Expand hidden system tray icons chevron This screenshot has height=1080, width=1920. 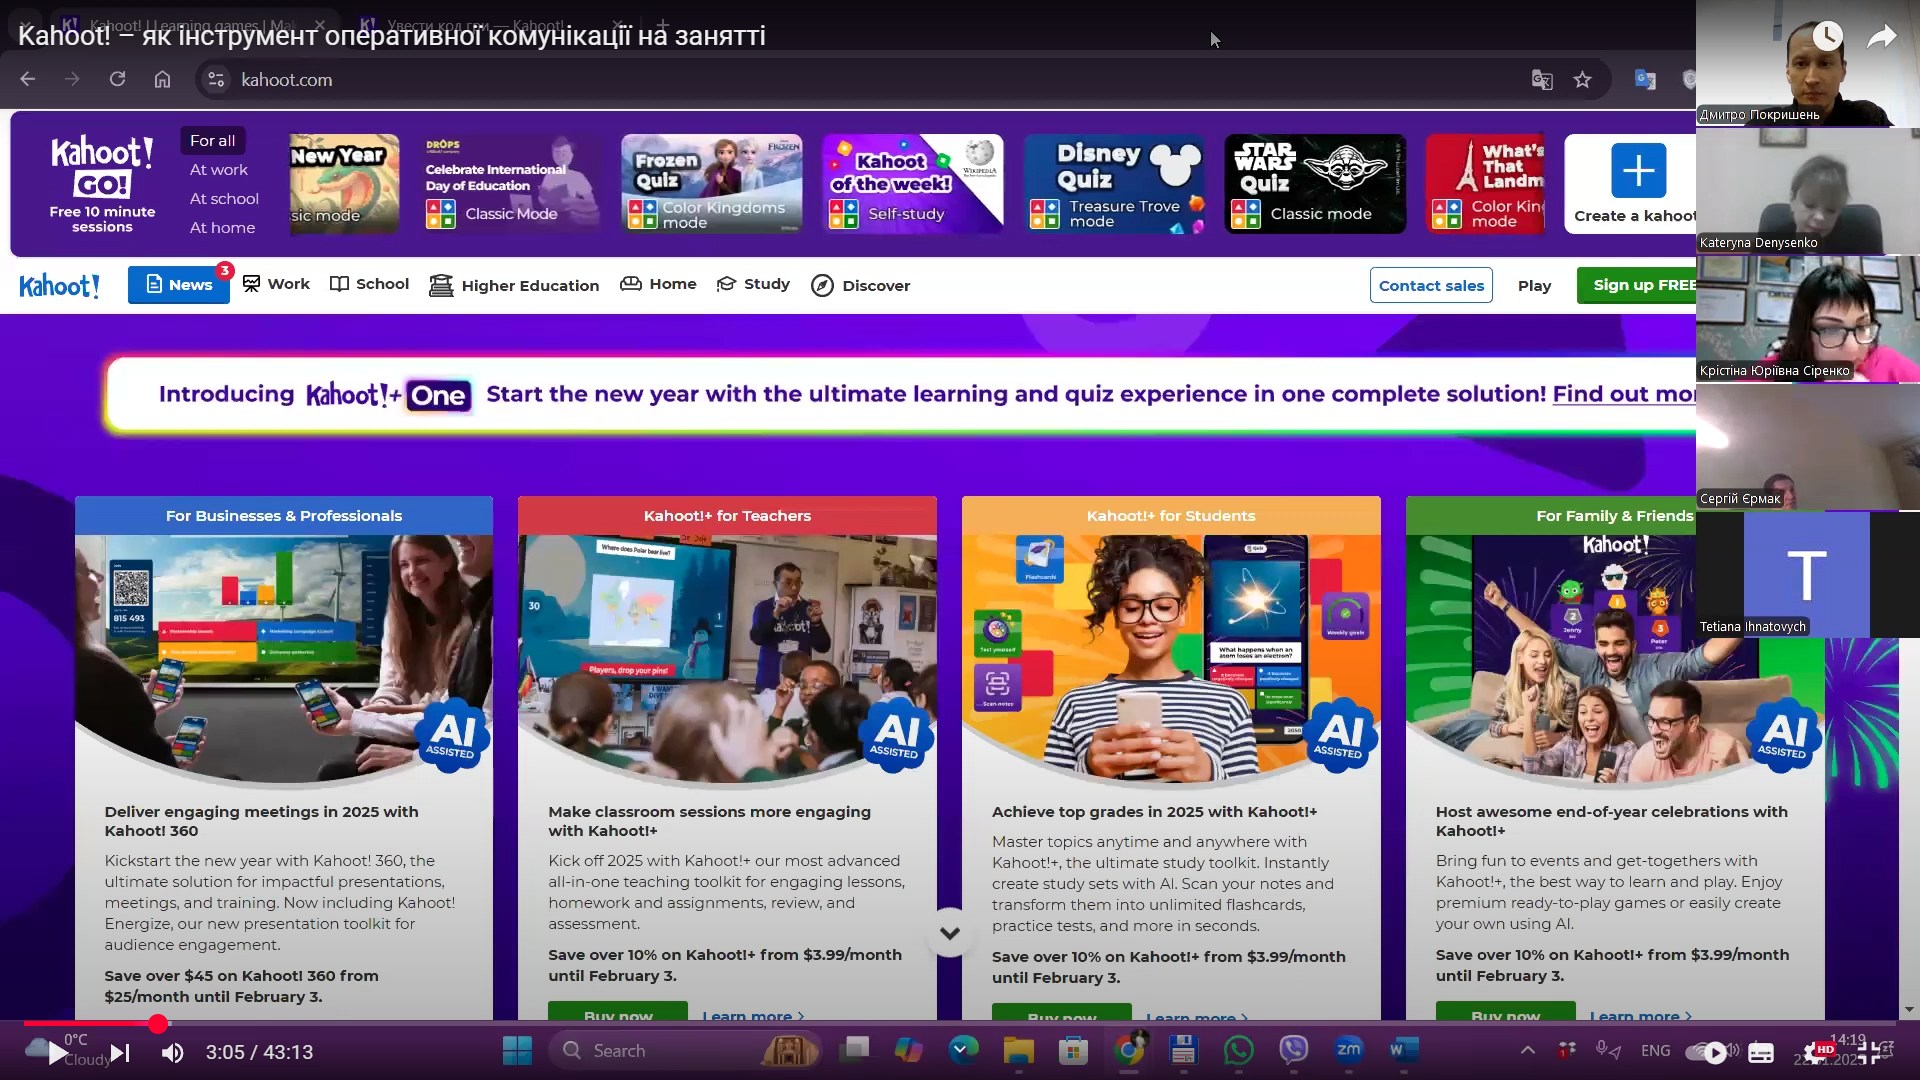(1527, 1050)
